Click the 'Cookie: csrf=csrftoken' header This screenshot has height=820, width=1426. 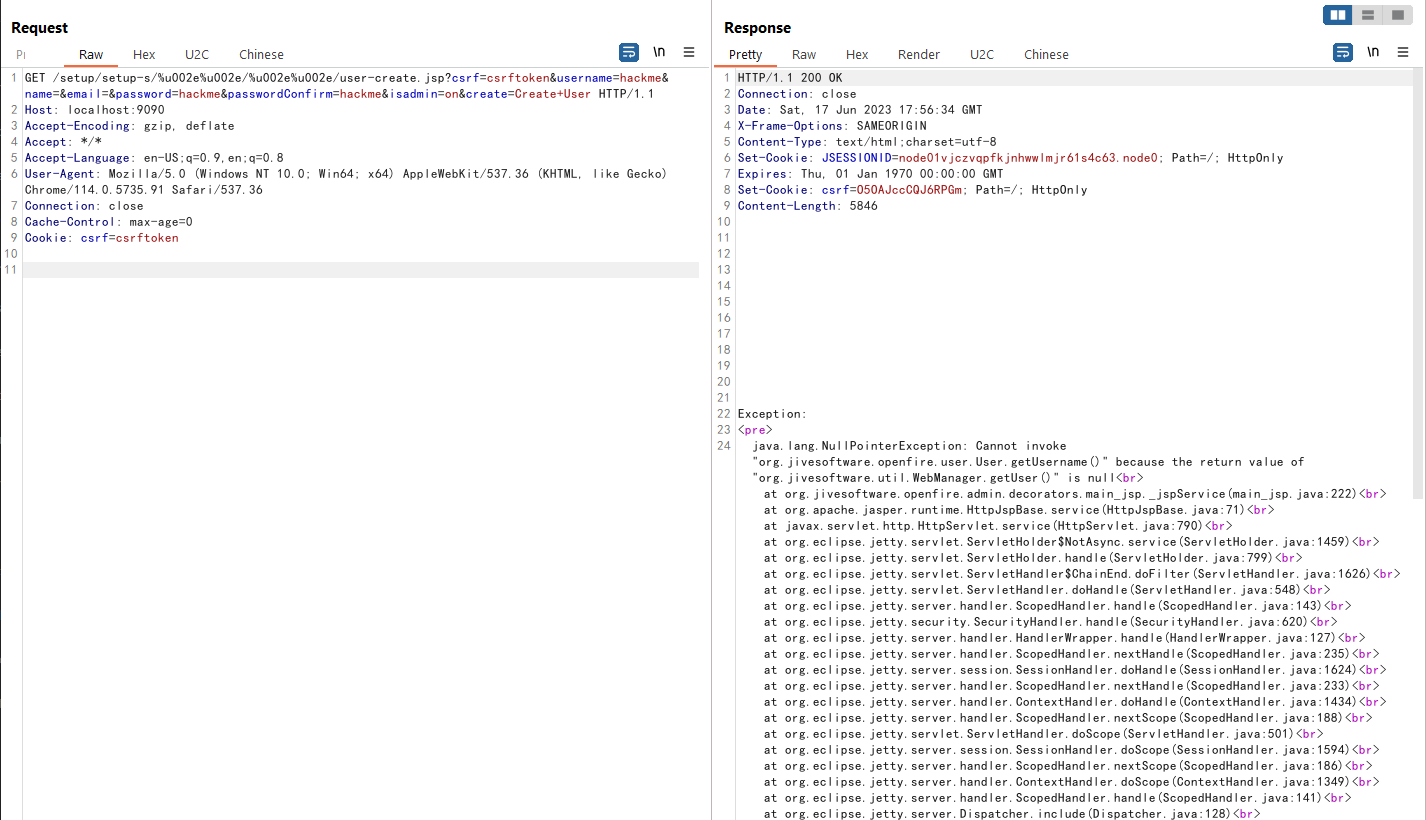(x=102, y=238)
